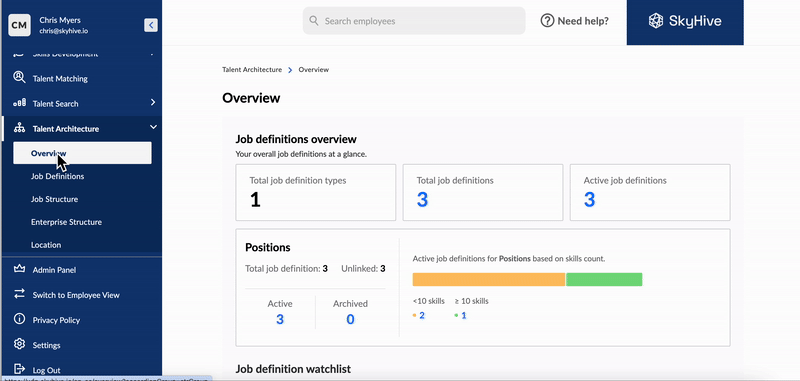Click the Search employees input field
Screen dimensions: 800x381
414,21
